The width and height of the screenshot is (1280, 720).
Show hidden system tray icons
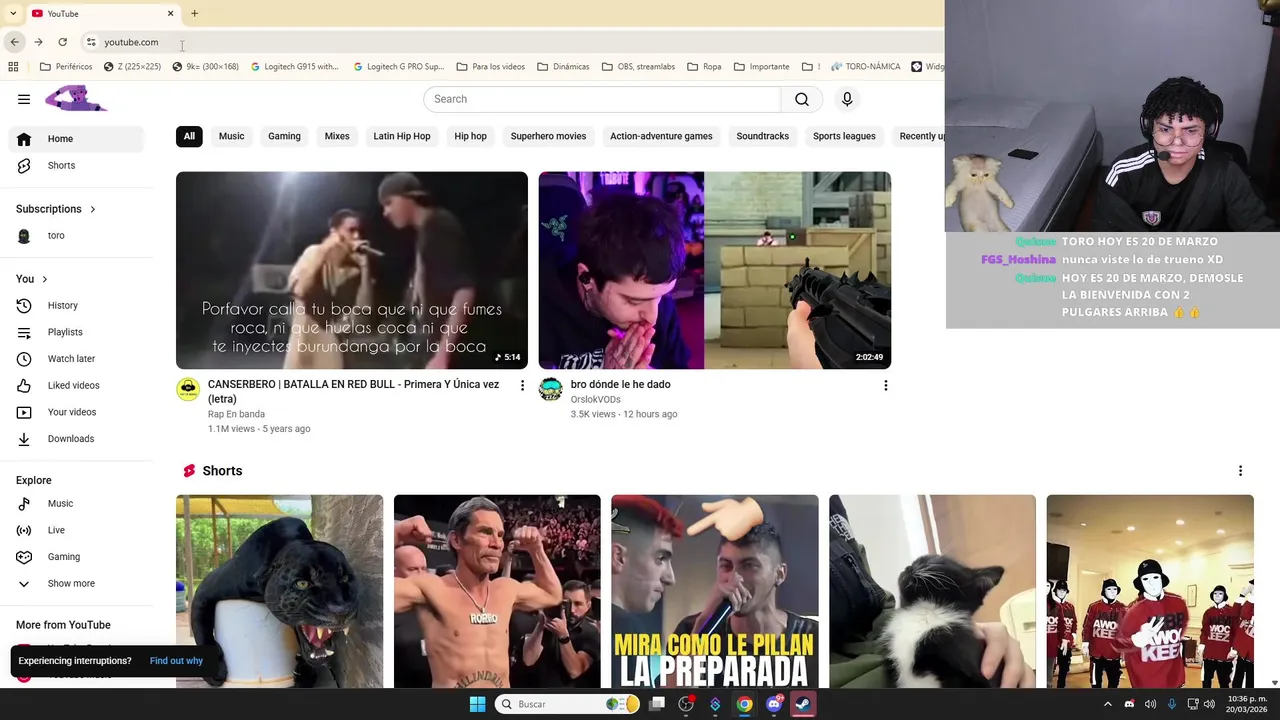(1107, 704)
